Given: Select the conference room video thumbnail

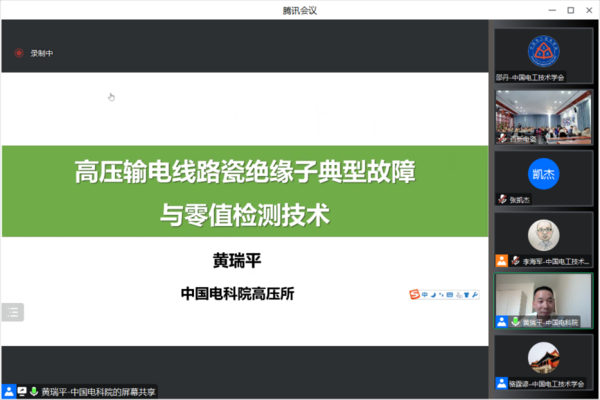Looking at the screenshot, I should tap(544, 116).
